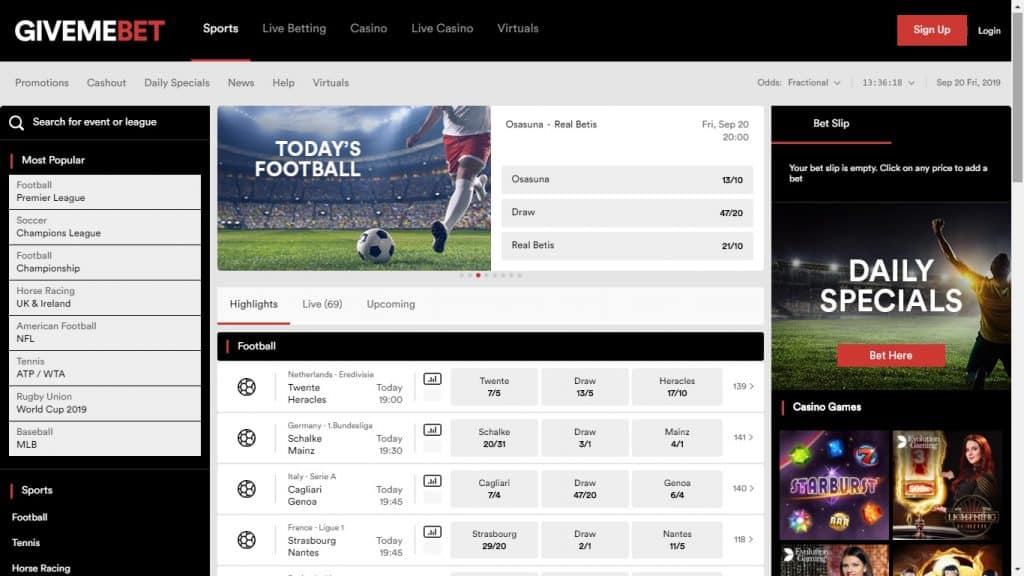Open stats icon for Strasbourg vs Nantes

tap(432, 532)
